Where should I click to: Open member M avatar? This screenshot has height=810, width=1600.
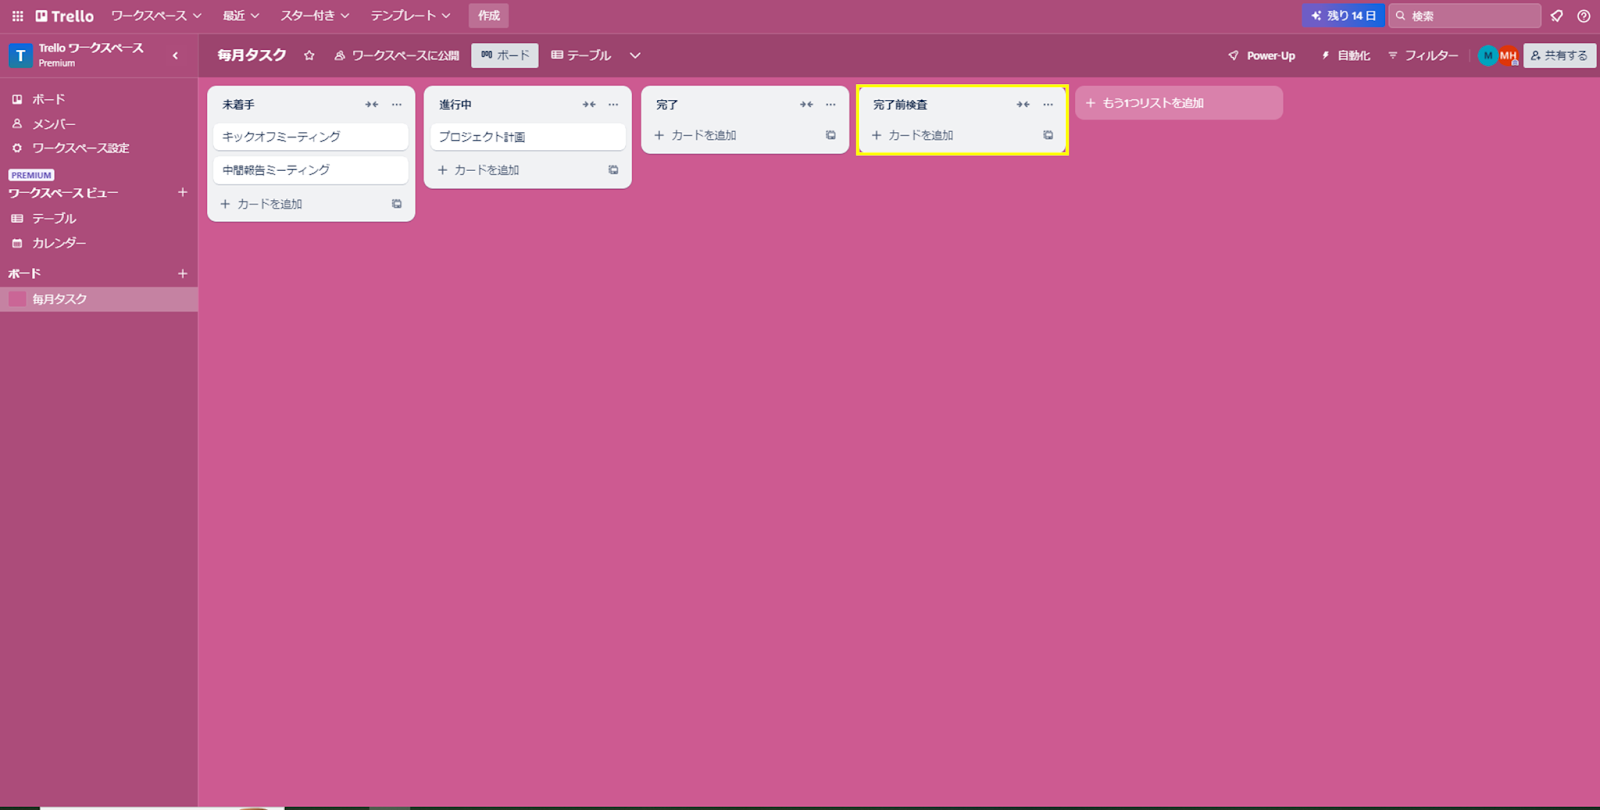(x=1488, y=56)
